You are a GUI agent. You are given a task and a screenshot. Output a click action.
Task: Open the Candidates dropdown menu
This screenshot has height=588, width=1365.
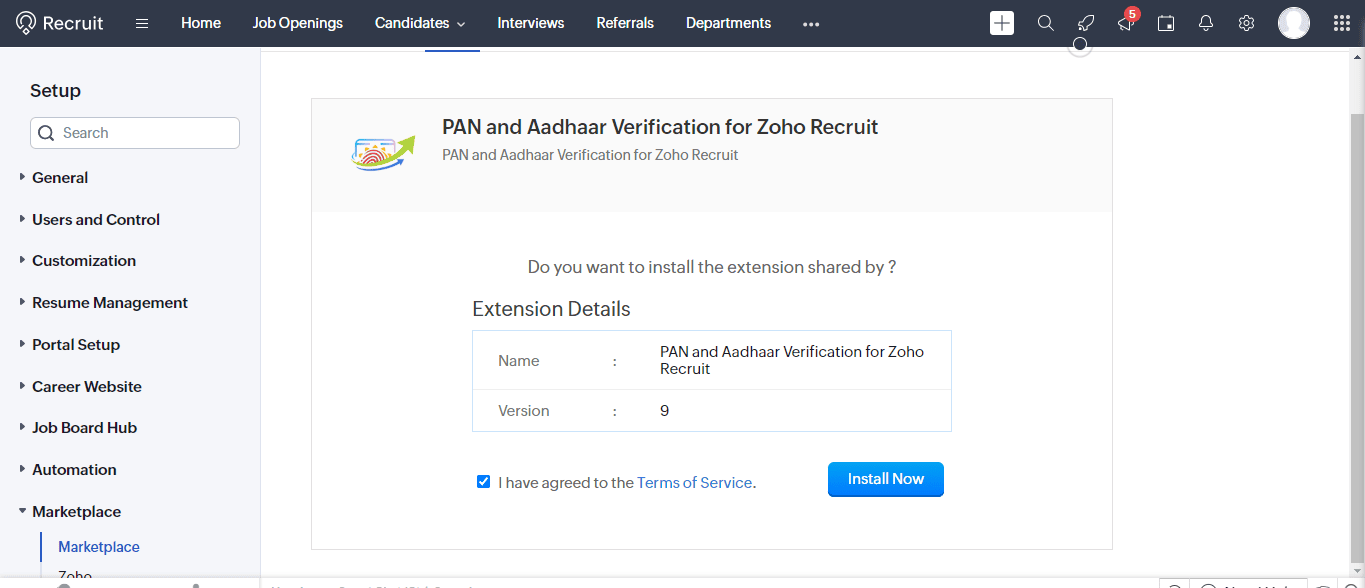[x=420, y=23]
